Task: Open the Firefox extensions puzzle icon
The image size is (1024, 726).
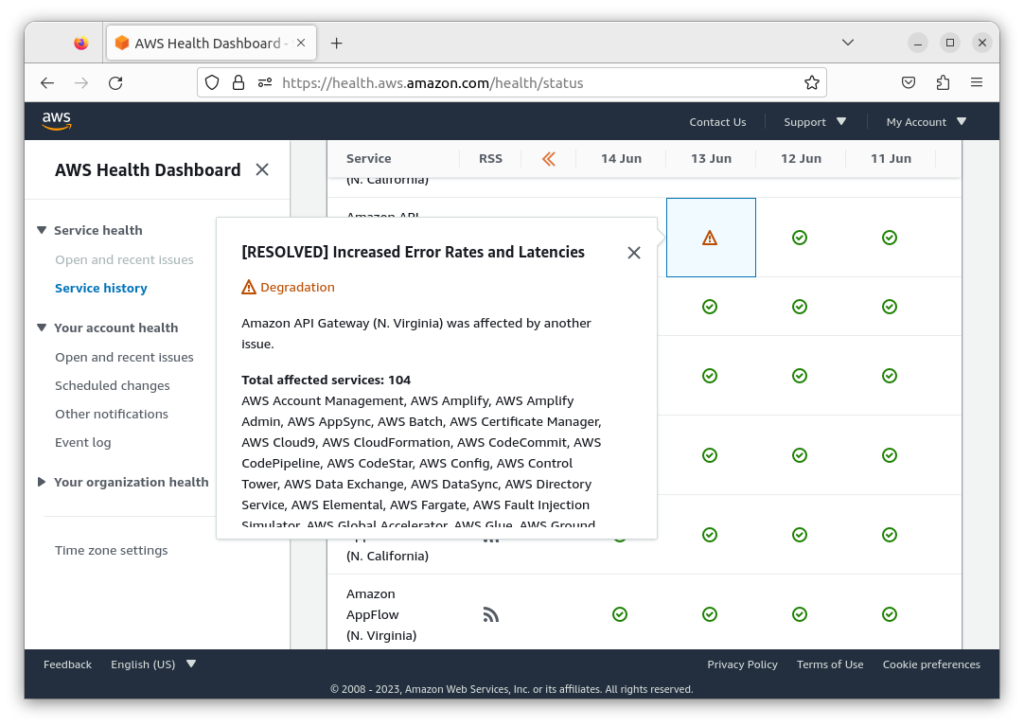Action: click(x=943, y=83)
